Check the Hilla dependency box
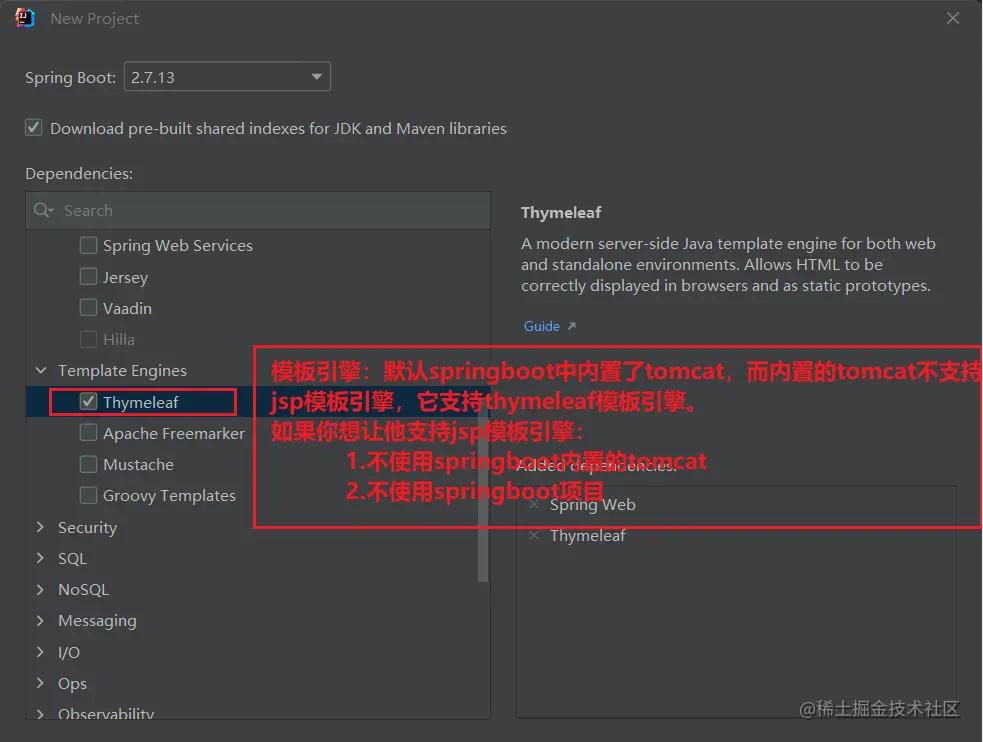 [88, 339]
